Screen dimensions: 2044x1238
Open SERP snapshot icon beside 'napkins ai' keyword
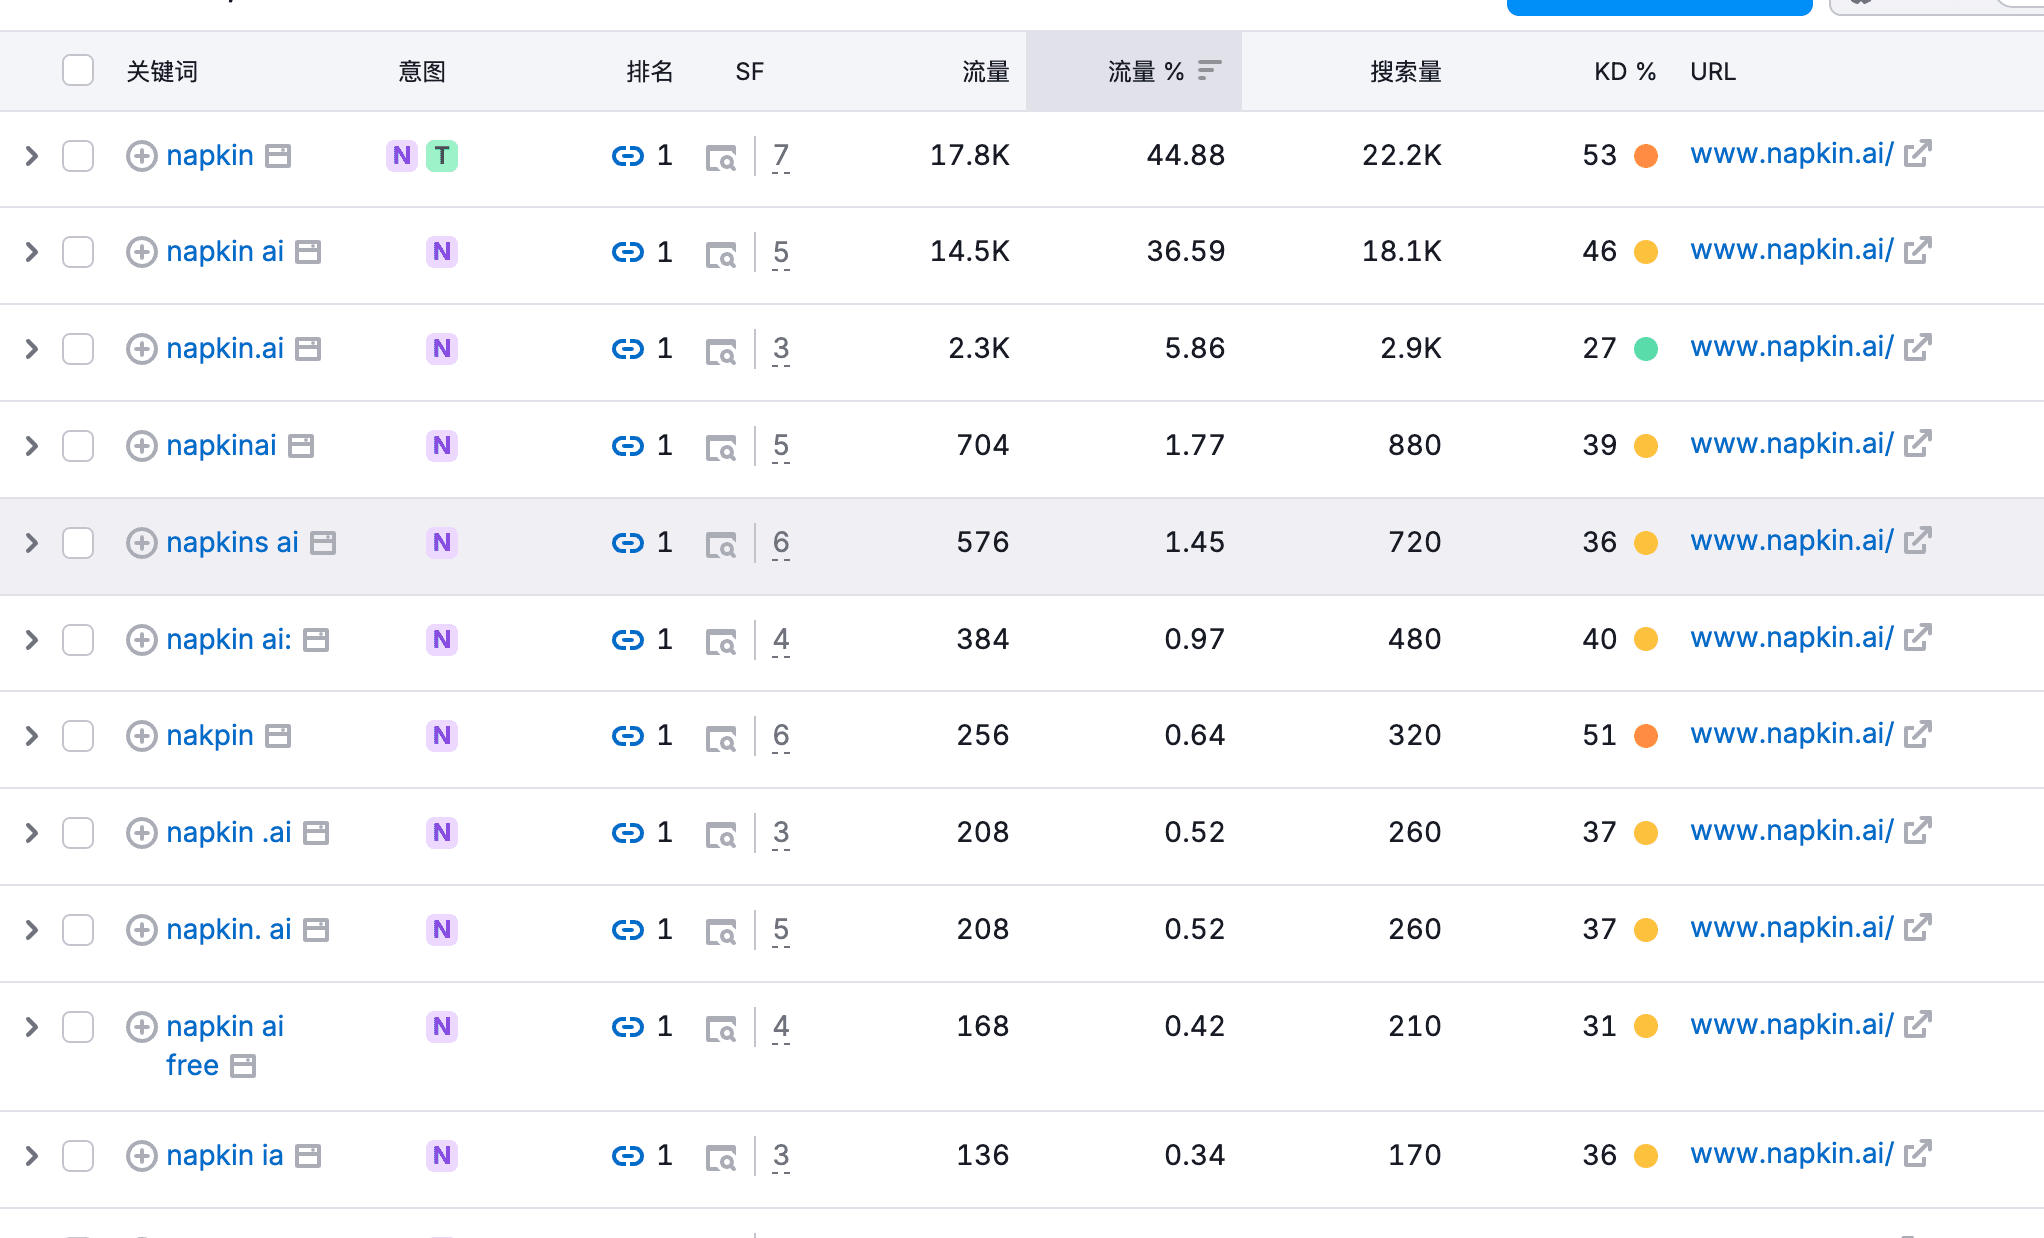[323, 543]
